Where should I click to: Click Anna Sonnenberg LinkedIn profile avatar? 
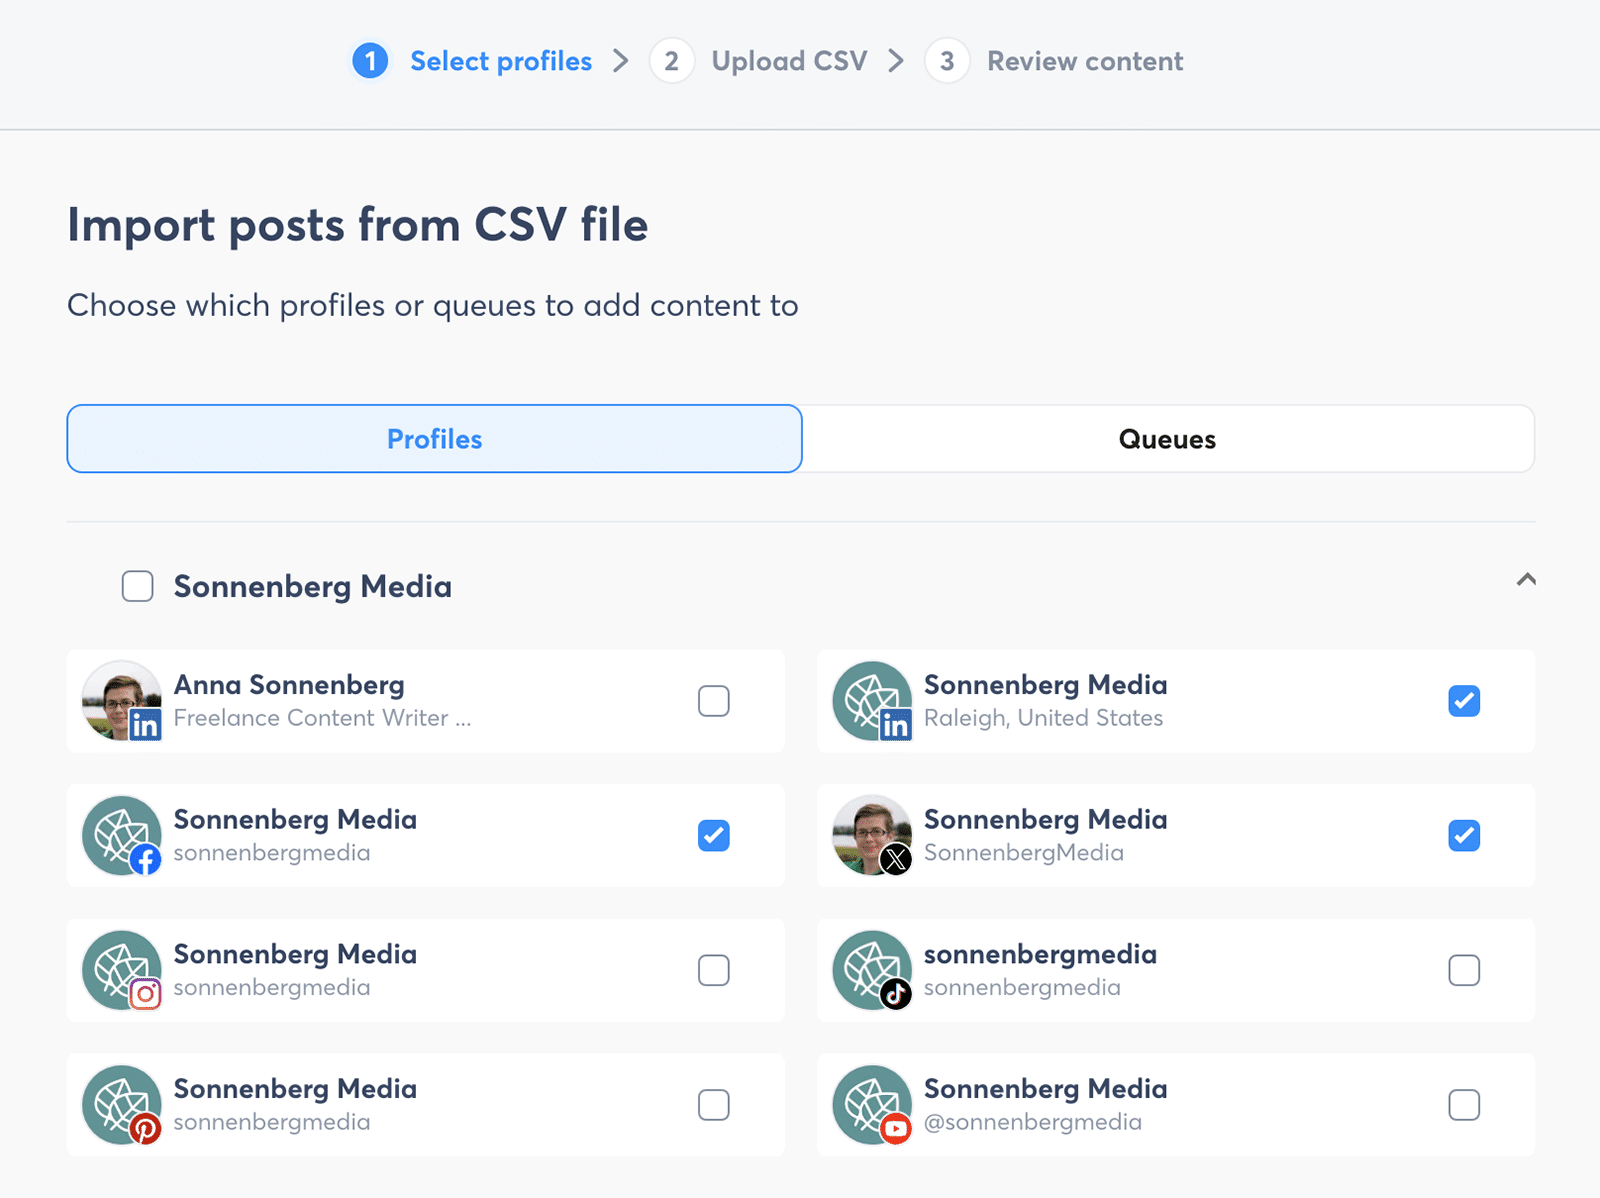[x=121, y=700]
